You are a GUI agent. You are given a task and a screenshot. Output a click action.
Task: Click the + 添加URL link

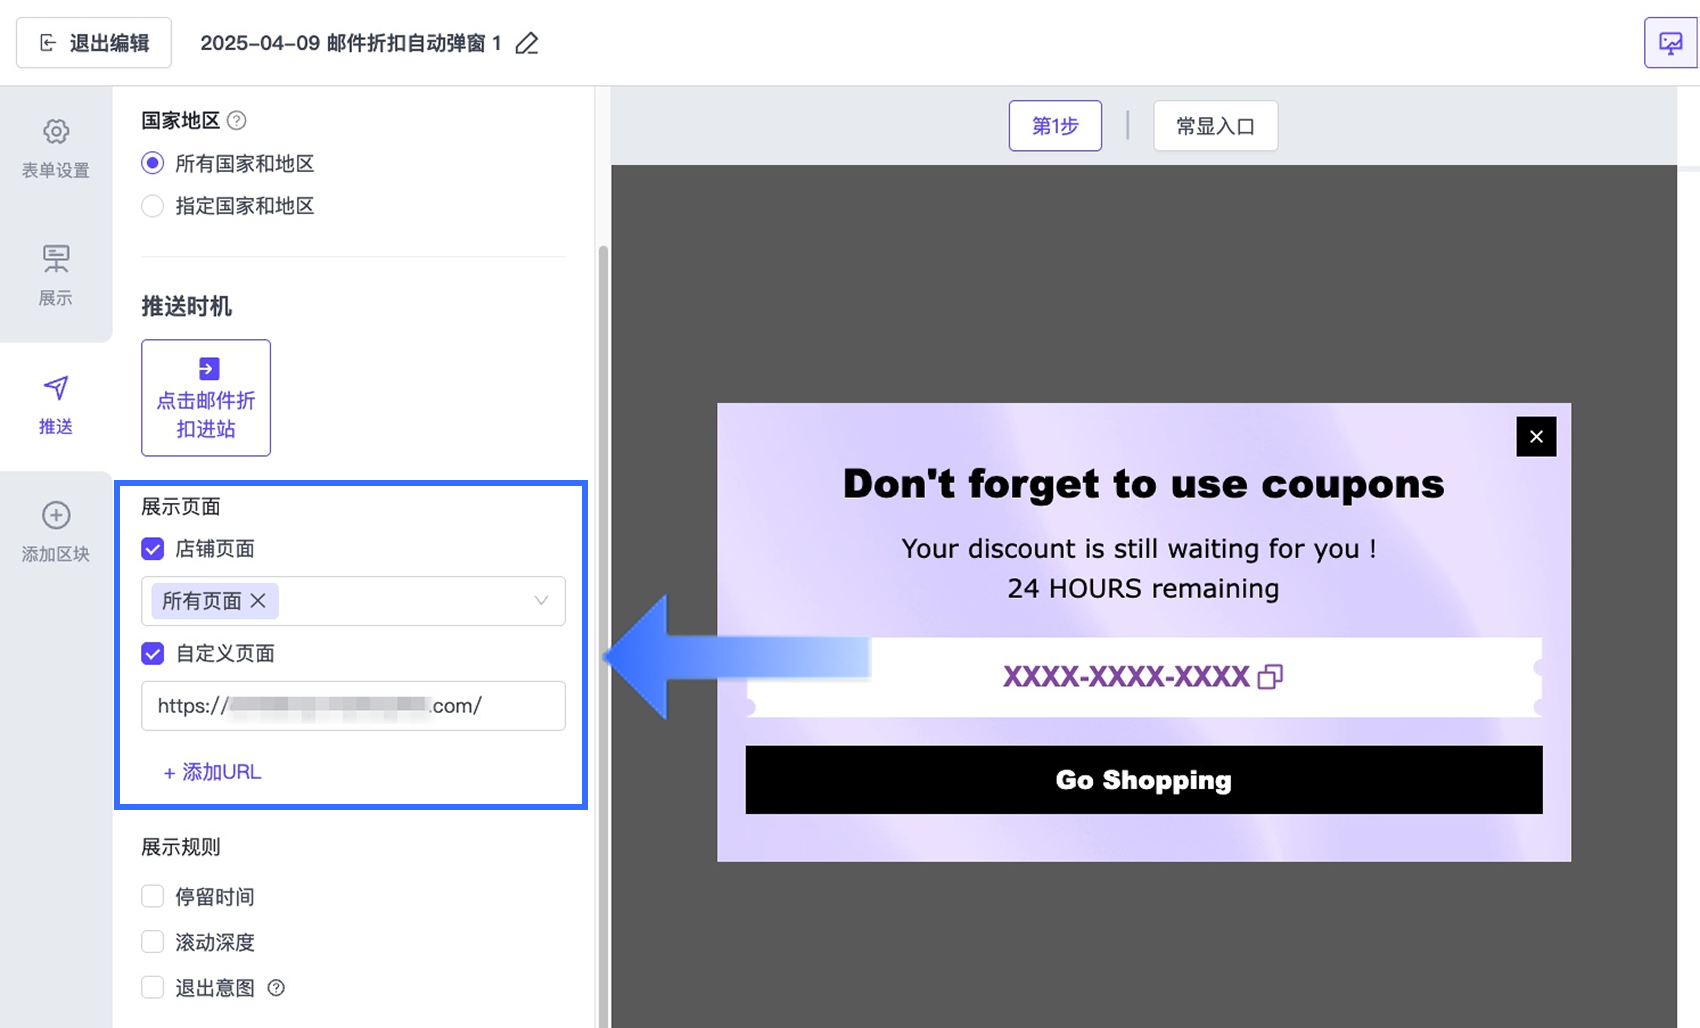pyautogui.click(x=212, y=772)
